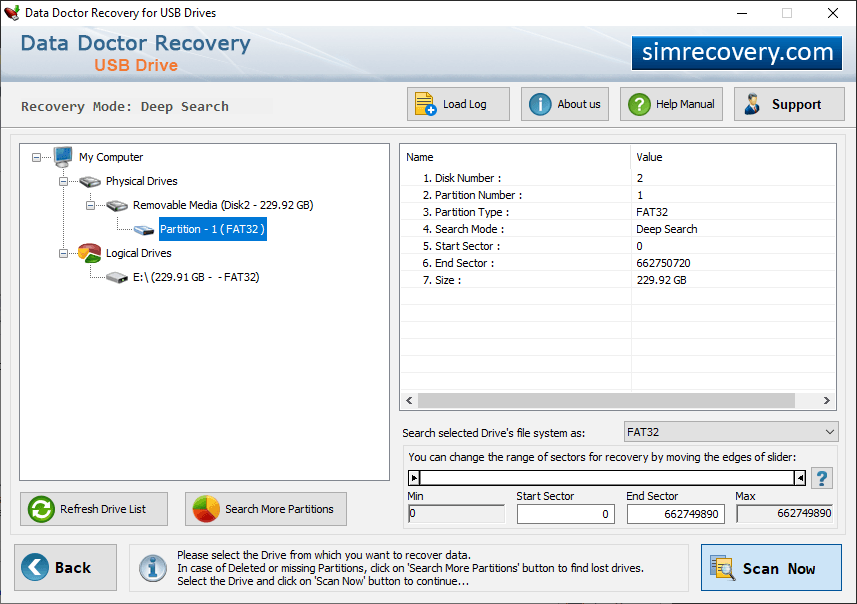Click the details list right scroll arrow
The width and height of the screenshot is (857, 604).
coord(826,401)
